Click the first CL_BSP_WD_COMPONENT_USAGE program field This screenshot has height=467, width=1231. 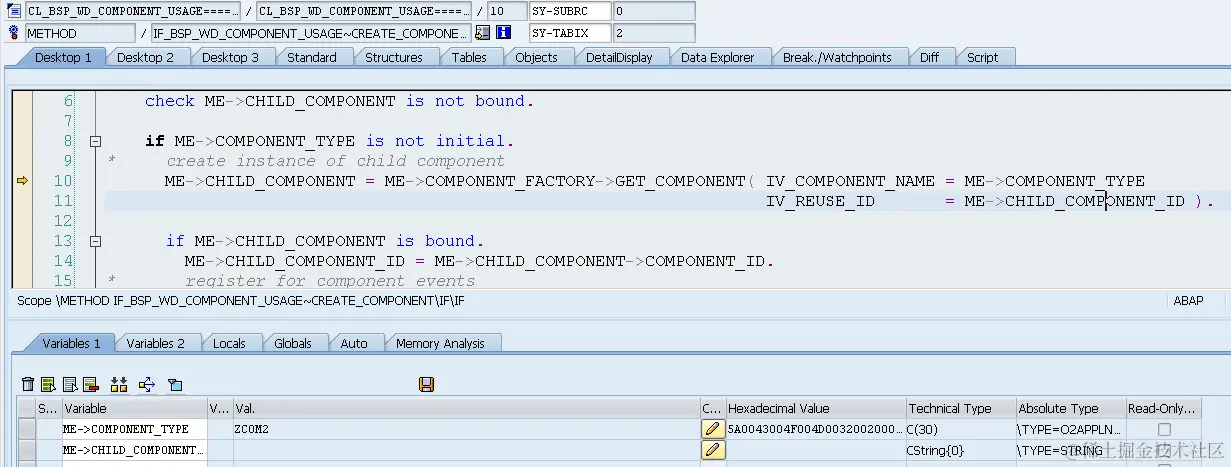tap(133, 12)
